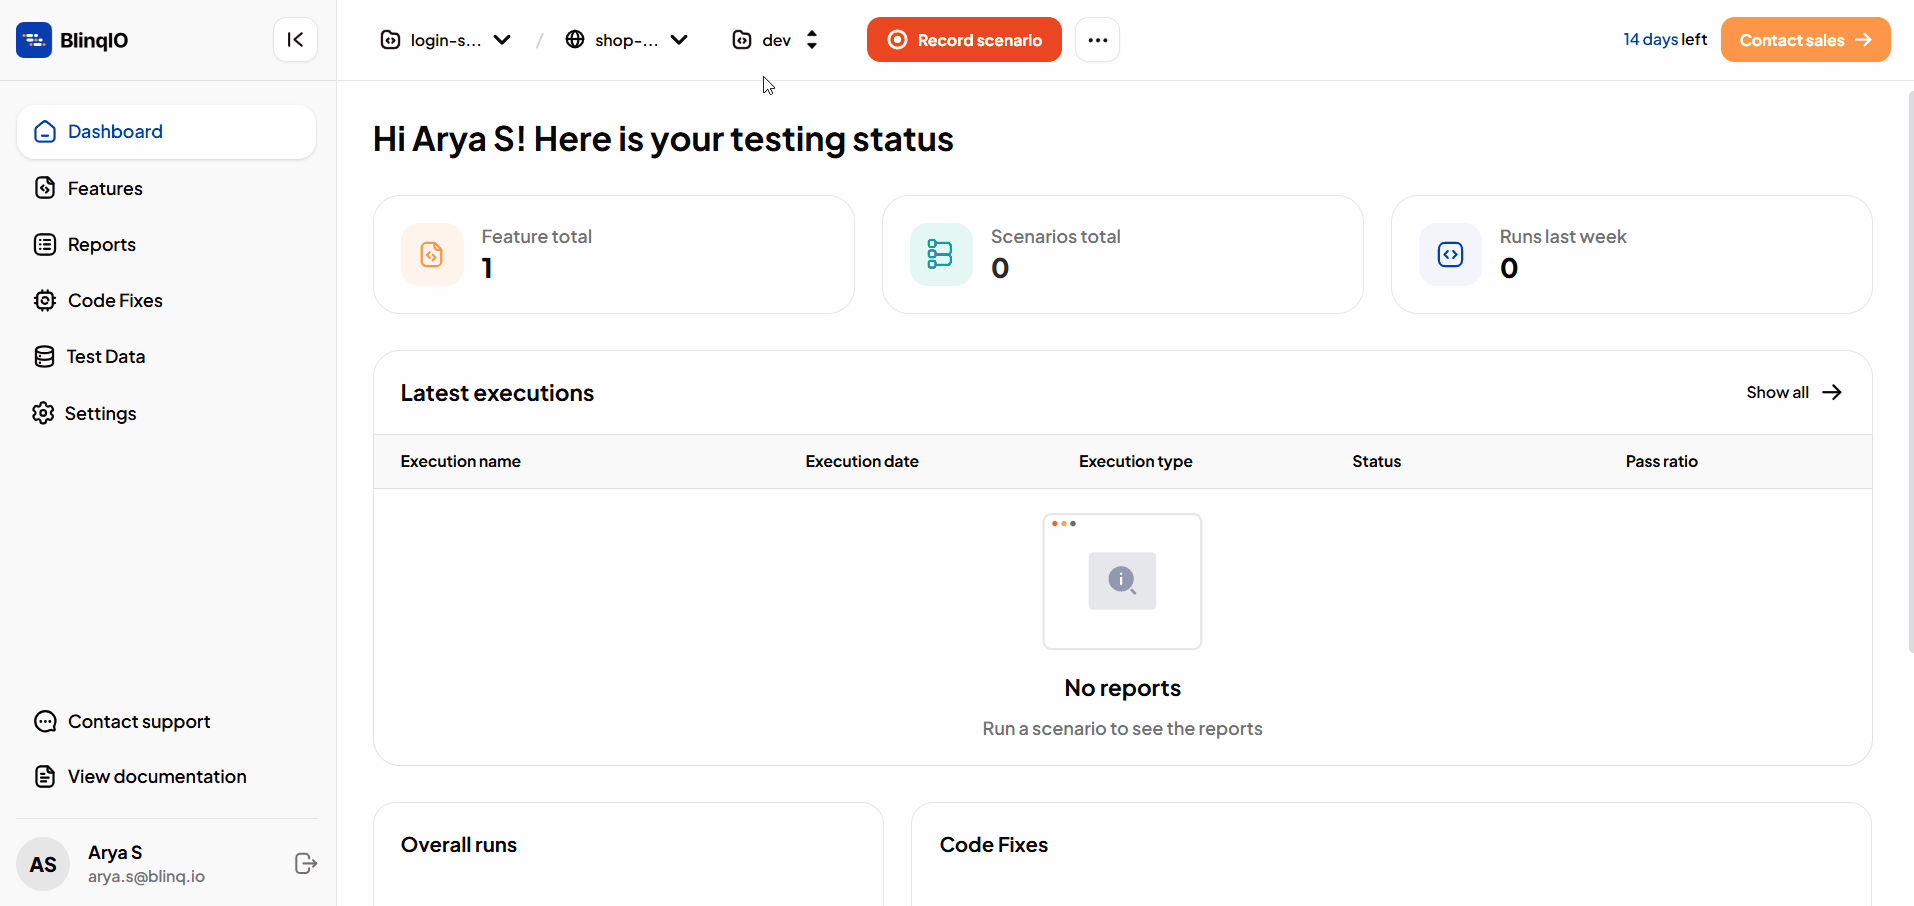1914x906 pixels.
Task: Open the three-dots more options menu
Action: tap(1097, 40)
